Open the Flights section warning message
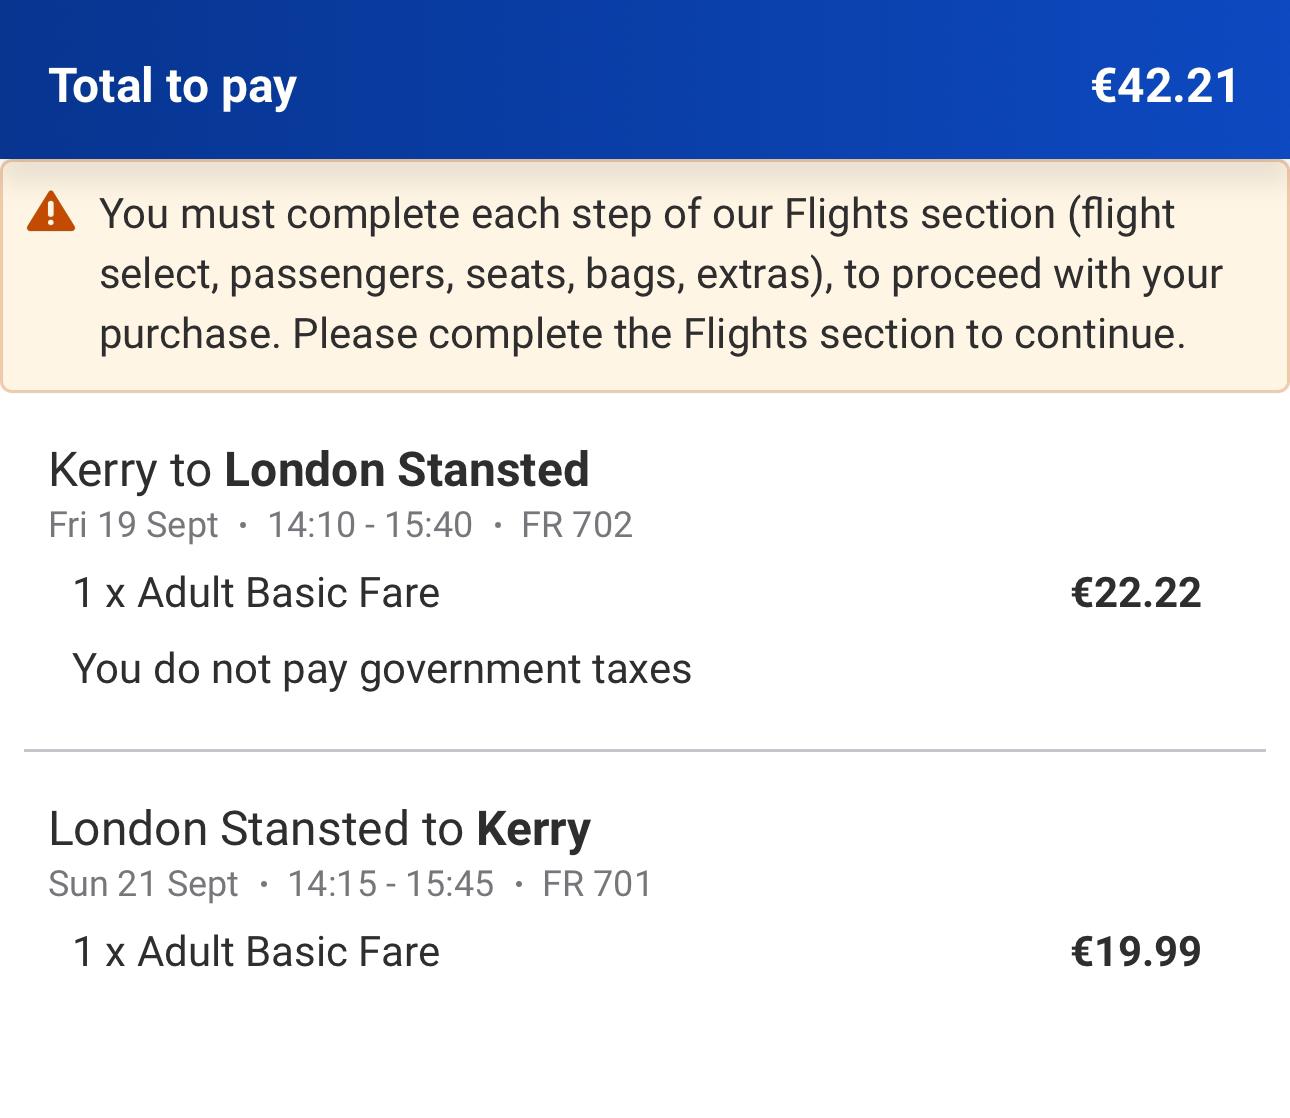 pyautogui.click(x=645, y=275)
